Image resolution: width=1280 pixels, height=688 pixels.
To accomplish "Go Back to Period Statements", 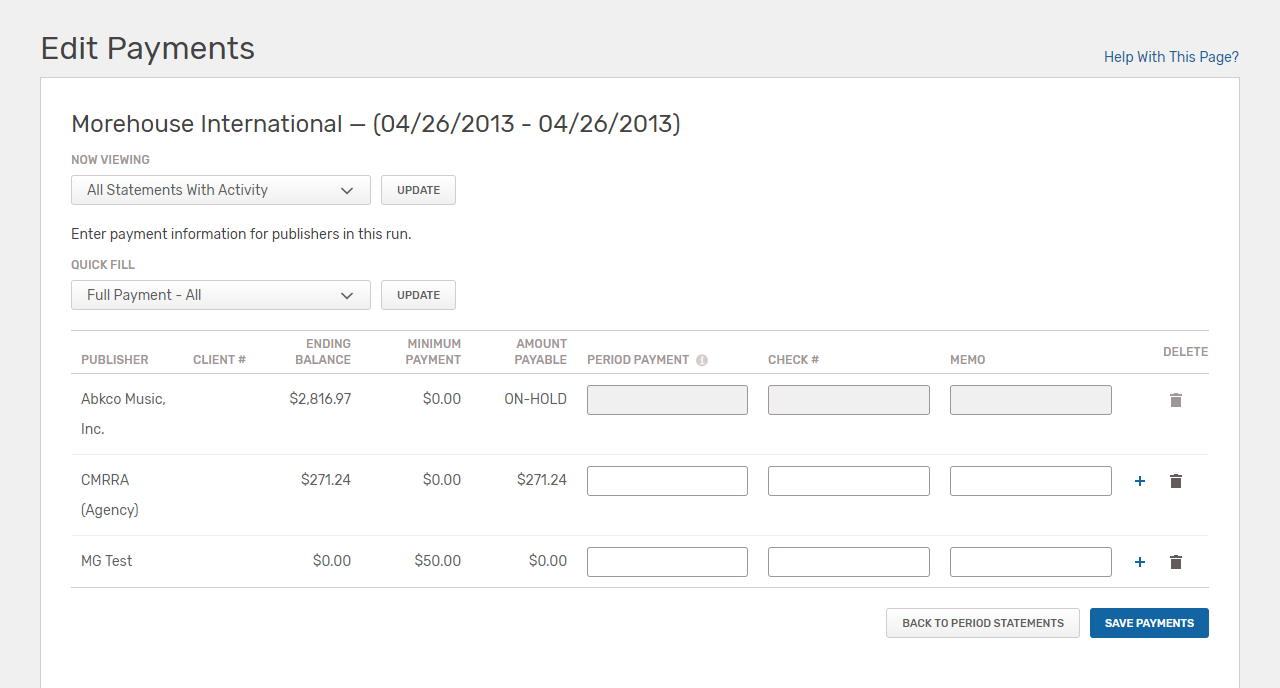I will click(983, 623).
